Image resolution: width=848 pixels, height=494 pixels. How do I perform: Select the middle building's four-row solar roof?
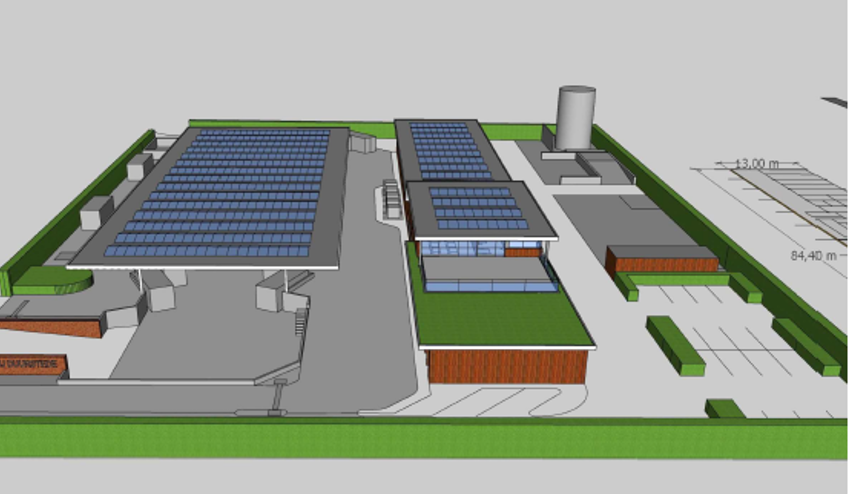click(x=478, y=208)
